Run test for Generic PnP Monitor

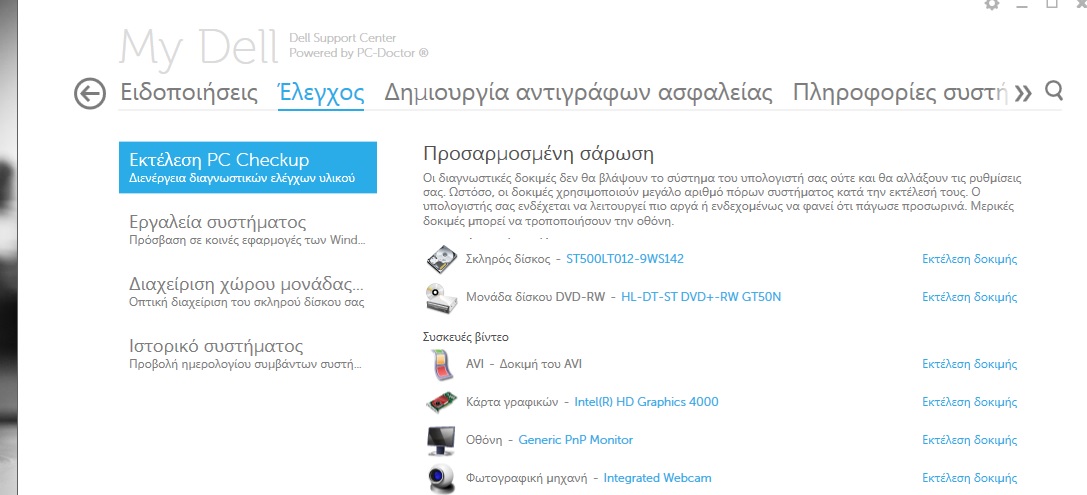point(969,440)
